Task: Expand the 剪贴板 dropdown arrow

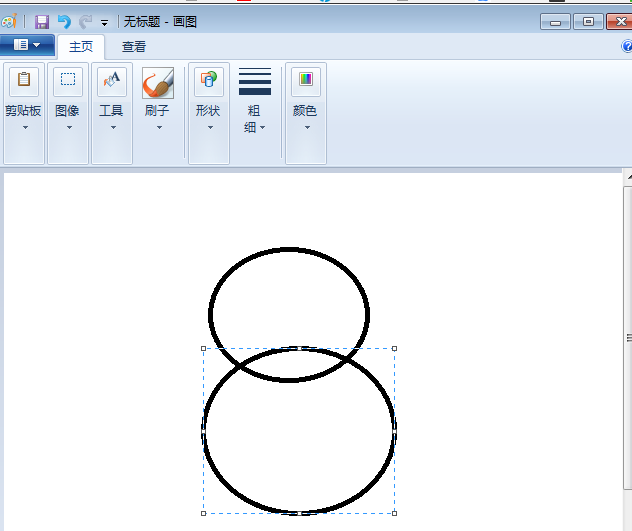Action: 25,127
